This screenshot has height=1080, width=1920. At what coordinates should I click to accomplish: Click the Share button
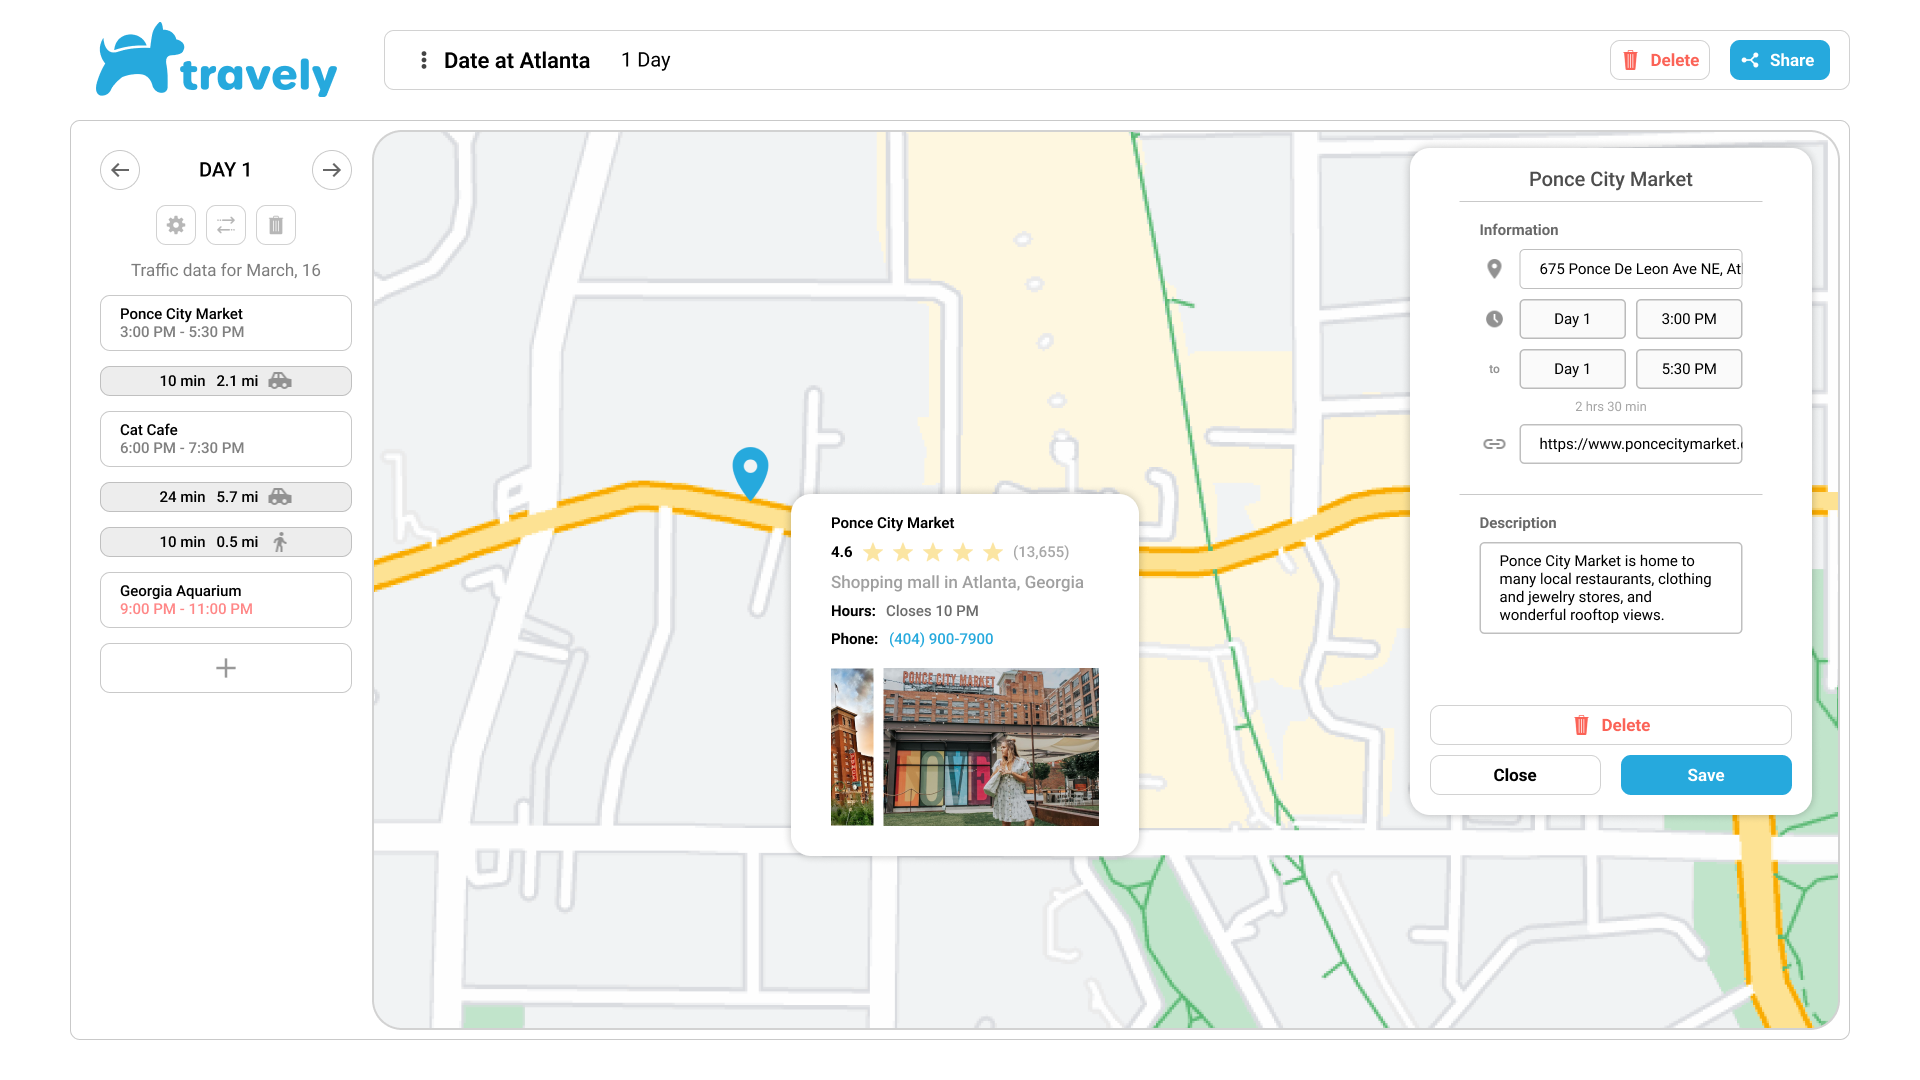(x=1779, y=60)
